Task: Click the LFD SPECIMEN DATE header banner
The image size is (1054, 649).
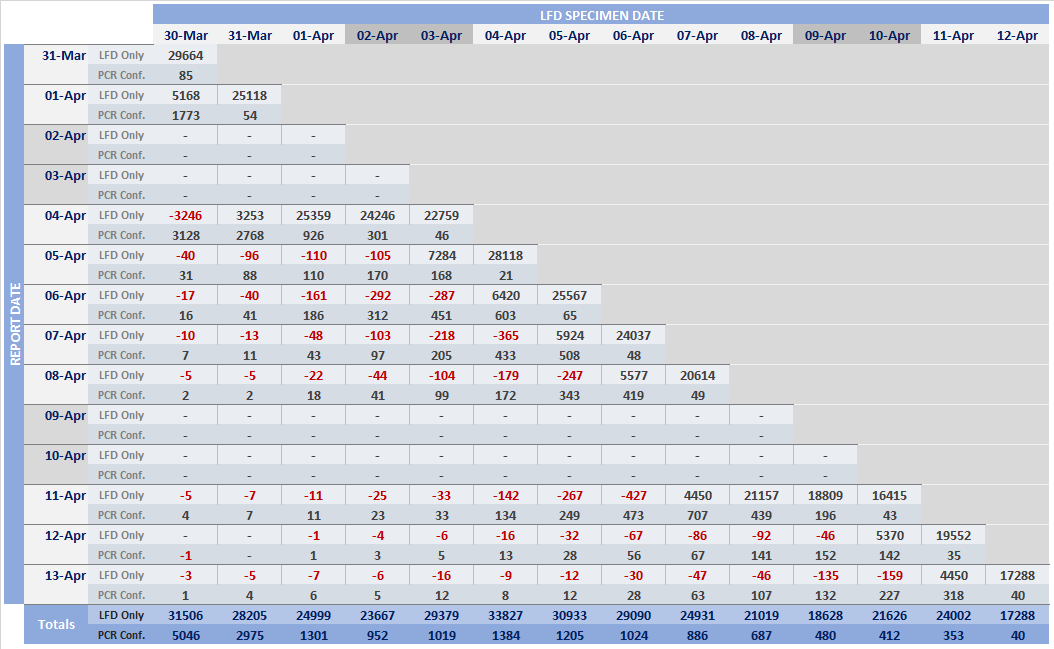Action: coord(601,15)
